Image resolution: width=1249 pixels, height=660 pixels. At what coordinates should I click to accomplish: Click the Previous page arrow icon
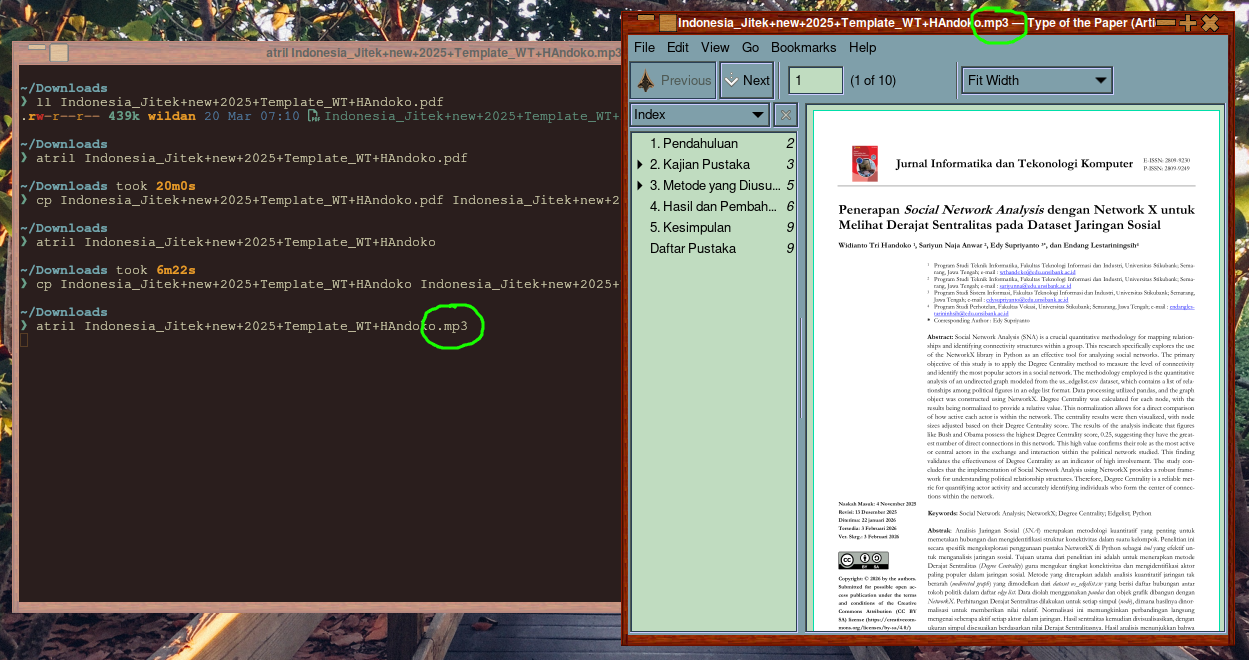coord(647,81)
